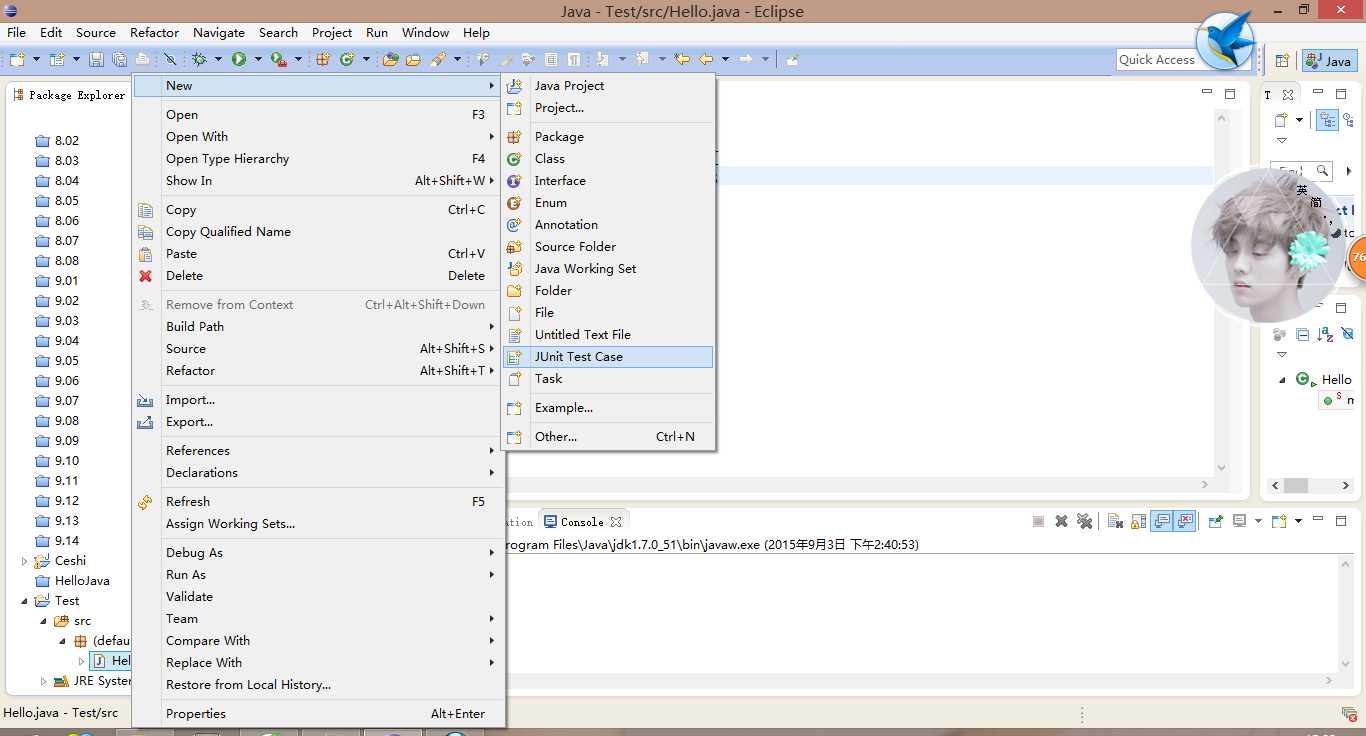1366x736 pixels.
Task: Toggle Hide Fields filter in Outline
Action: click(1347, 334)
